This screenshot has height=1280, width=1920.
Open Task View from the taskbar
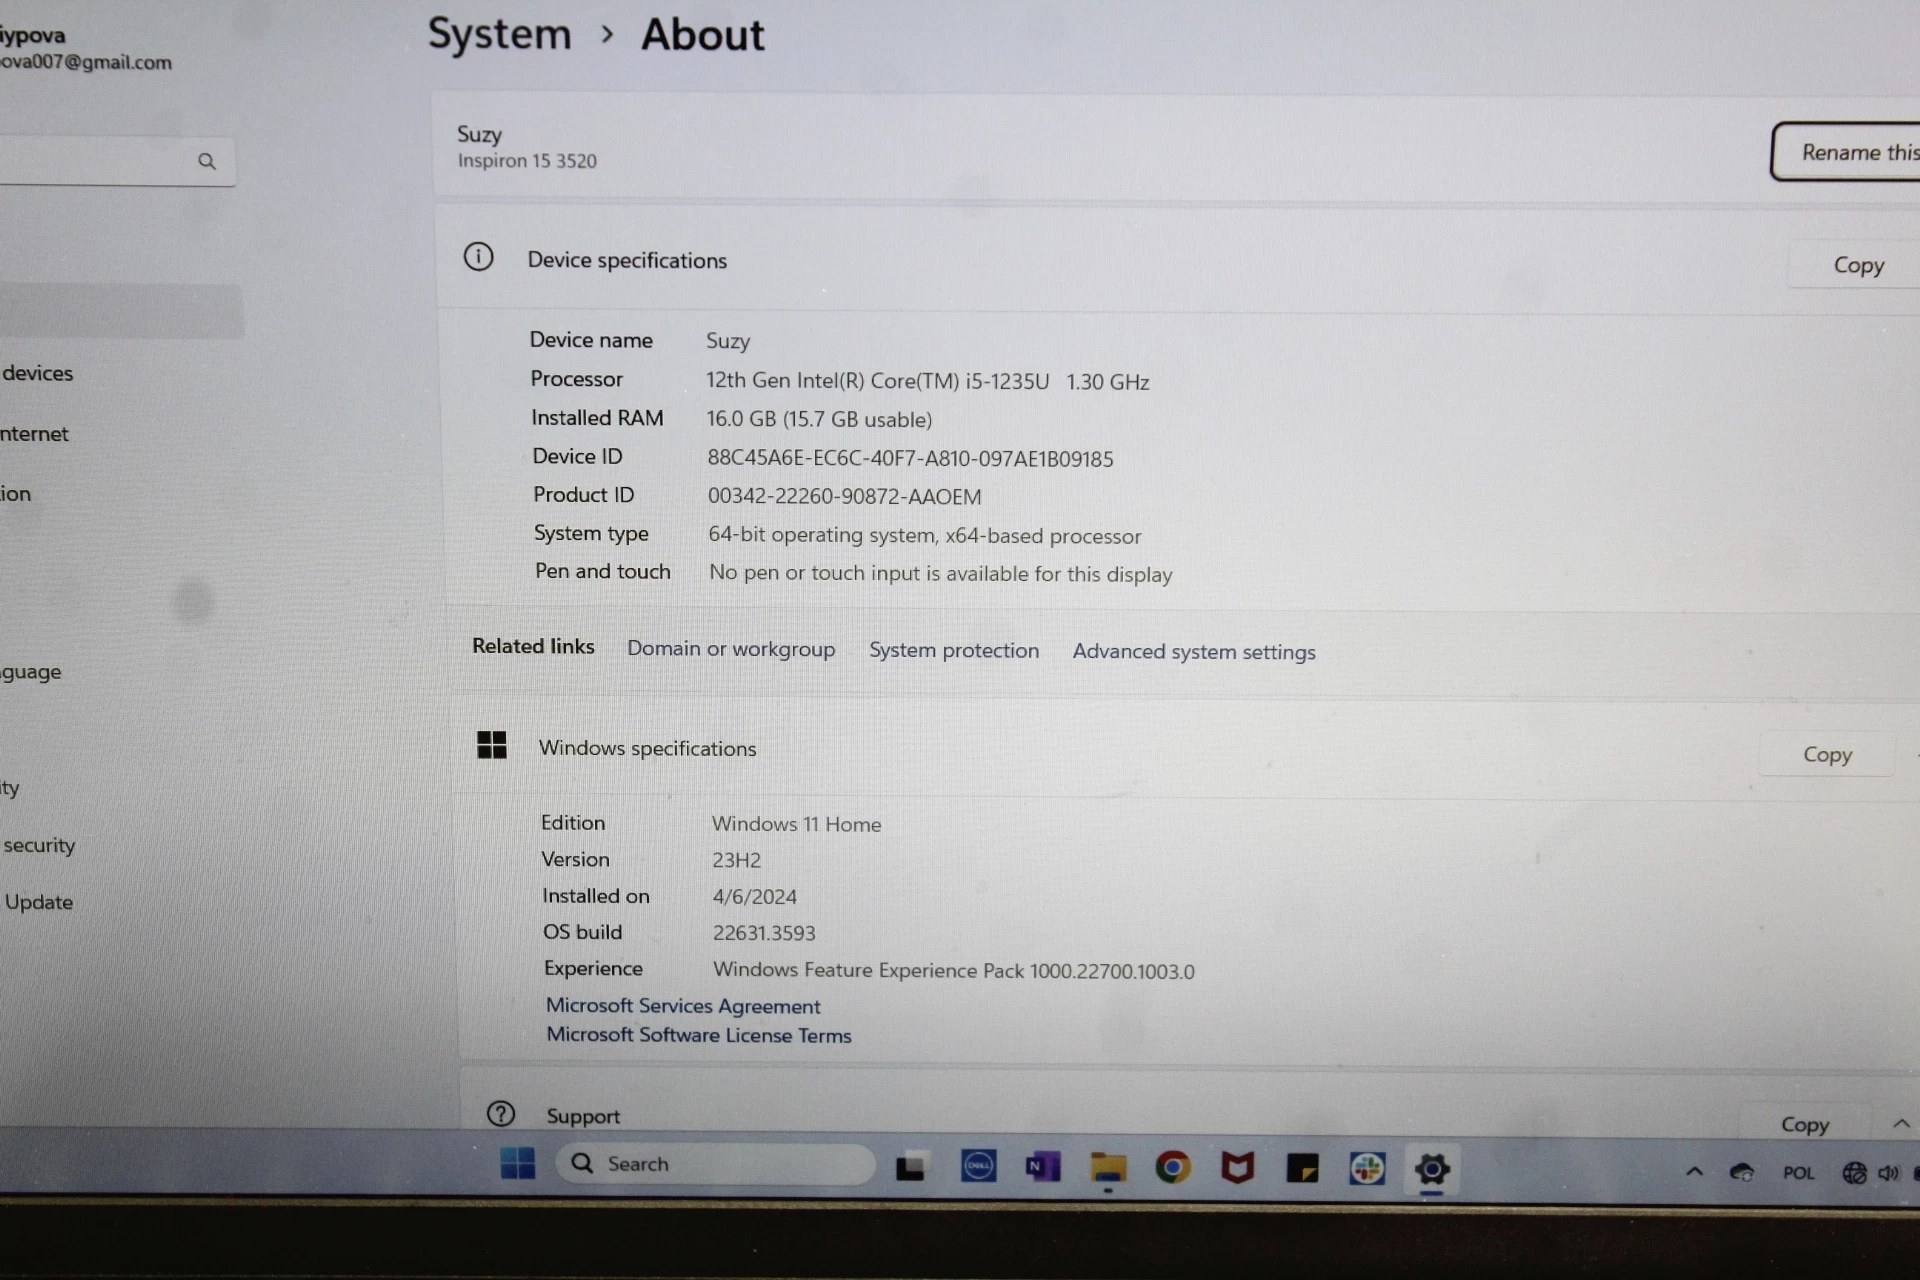tap(911, 1167)
